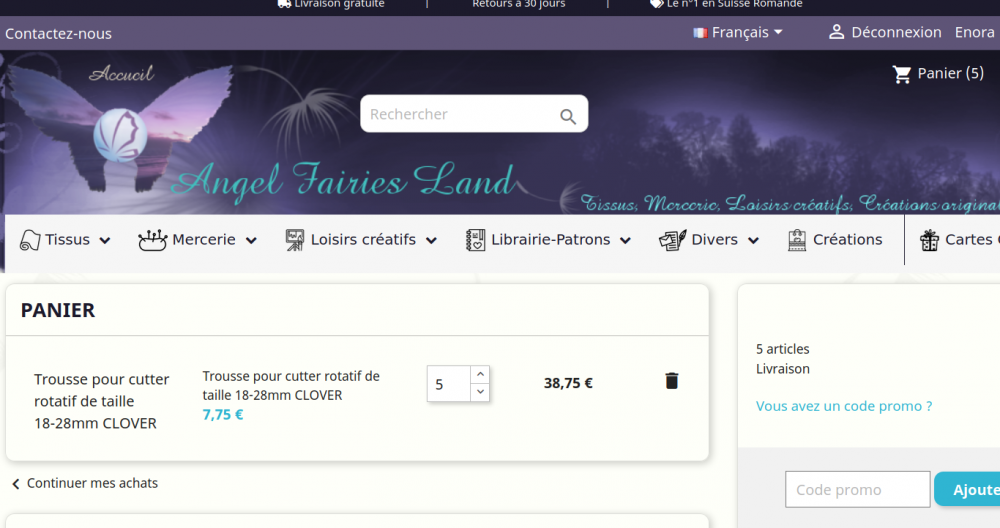Click Continuer mes achats link

click(x=92, y=483)
